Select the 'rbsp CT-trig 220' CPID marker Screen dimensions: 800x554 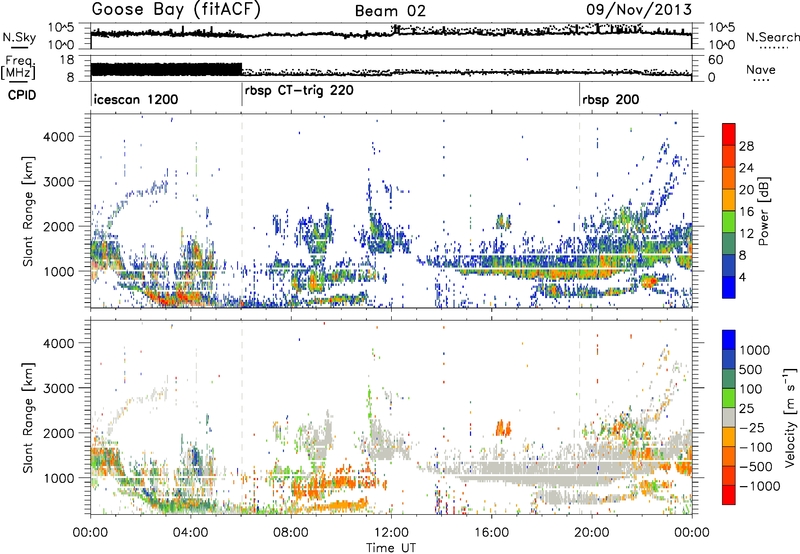click(x=299, y=91)
